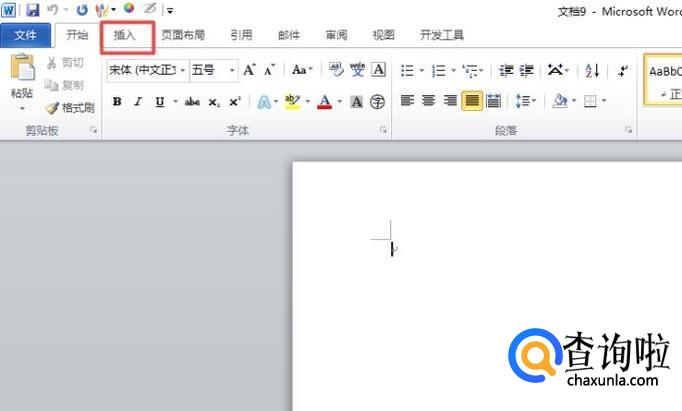Open the underline style dropdown arrow
The height and width of the screenshot is (411, 682).
pyautogui.click(x=175, y=102)
